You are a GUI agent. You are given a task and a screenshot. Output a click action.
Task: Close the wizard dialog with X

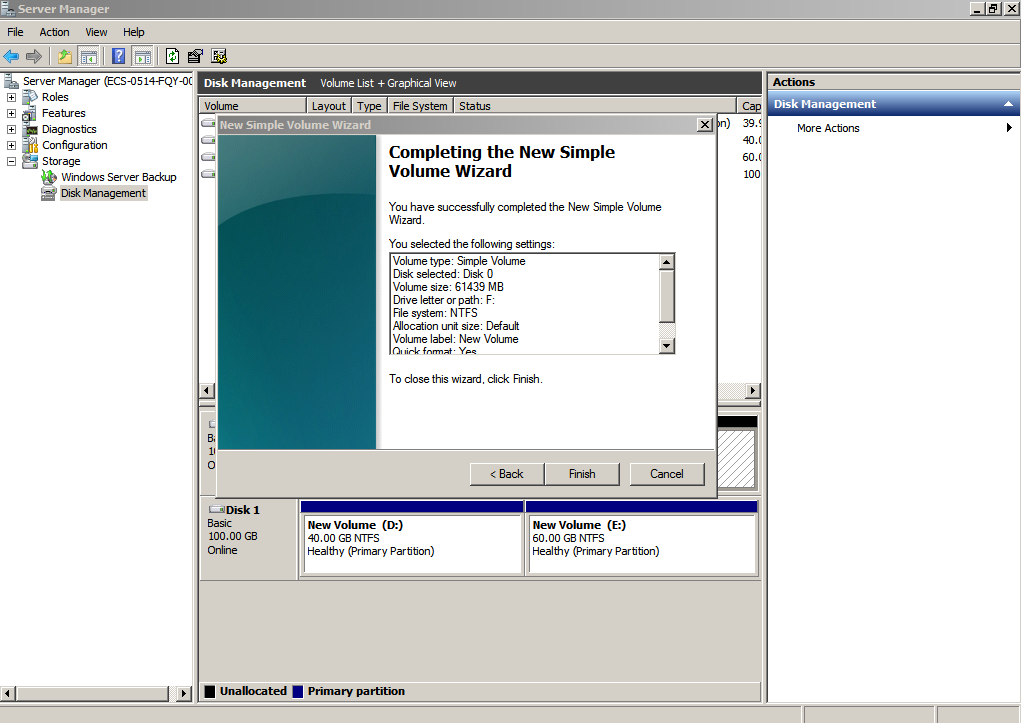(x=705, y=125)
